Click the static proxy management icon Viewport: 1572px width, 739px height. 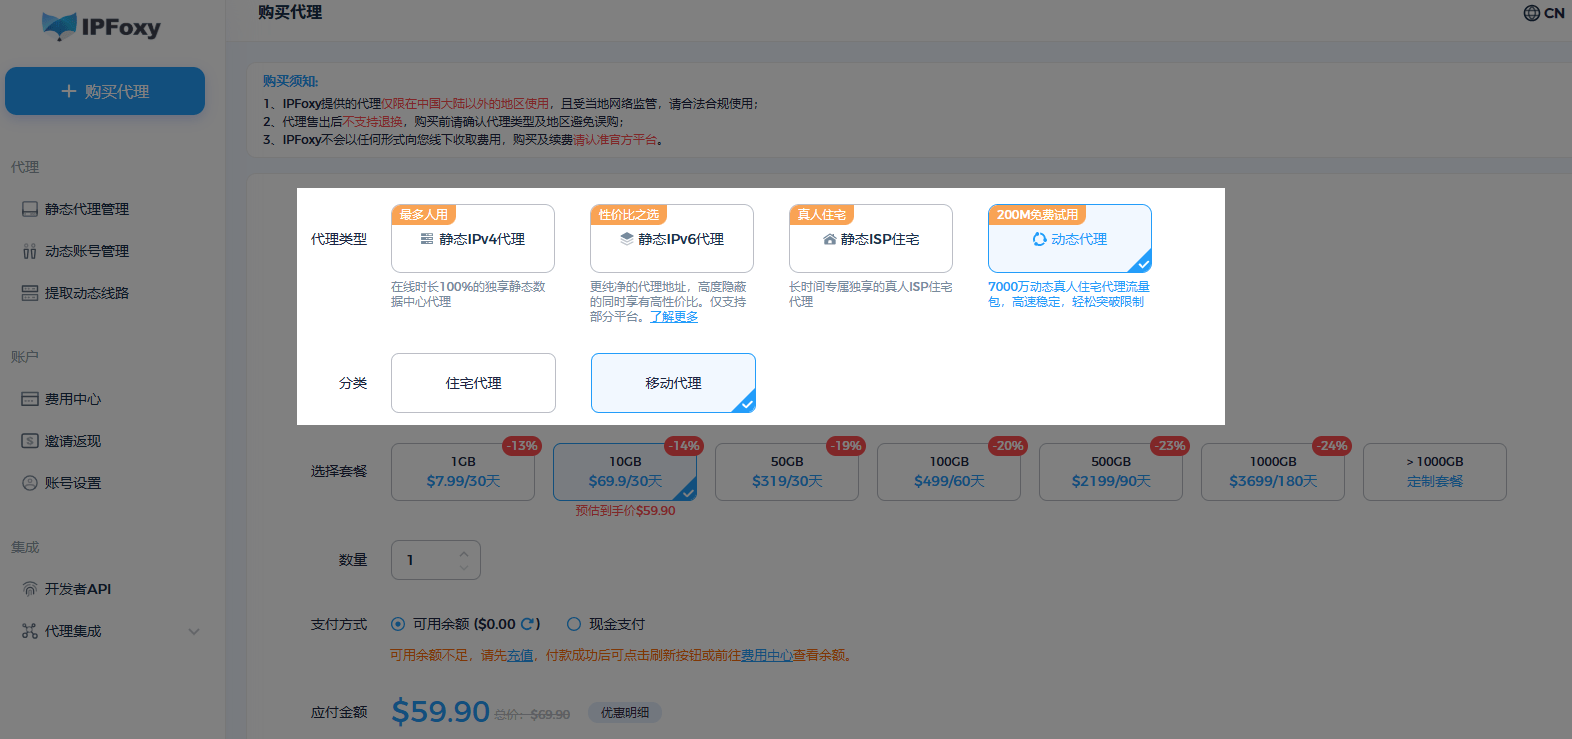pyautogui.click(x=30, y=209)
